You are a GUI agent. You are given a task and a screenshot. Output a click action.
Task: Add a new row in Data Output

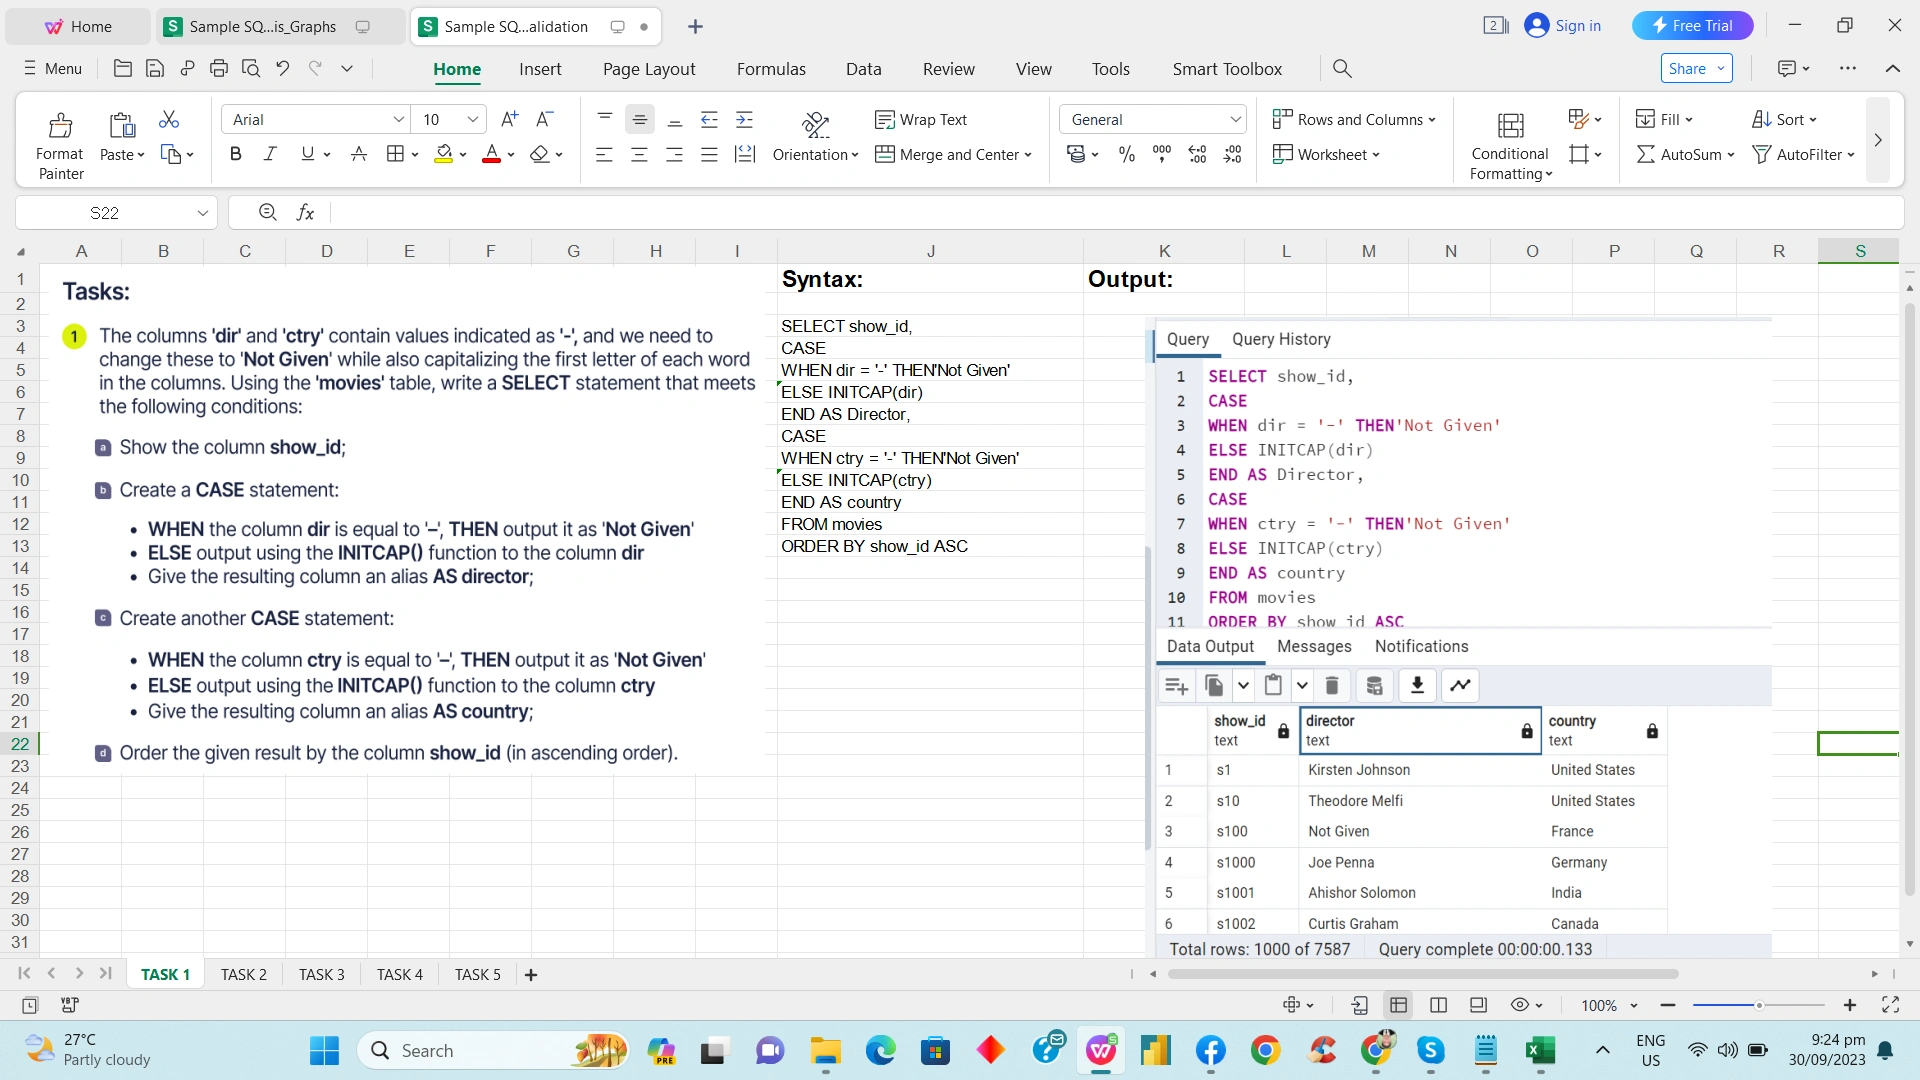coord(1175,685)
